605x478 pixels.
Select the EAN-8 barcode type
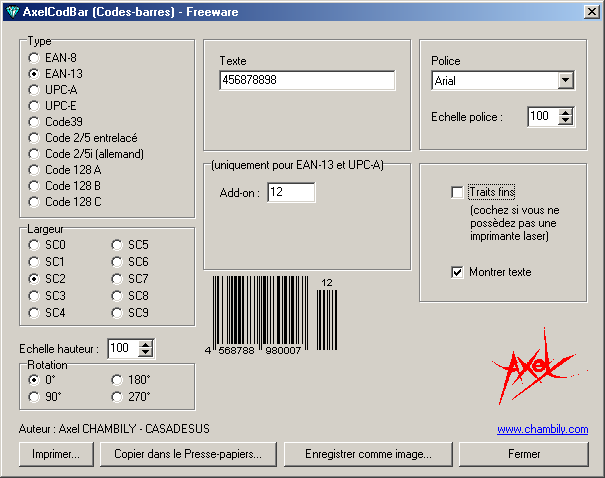tap(34, 58)
